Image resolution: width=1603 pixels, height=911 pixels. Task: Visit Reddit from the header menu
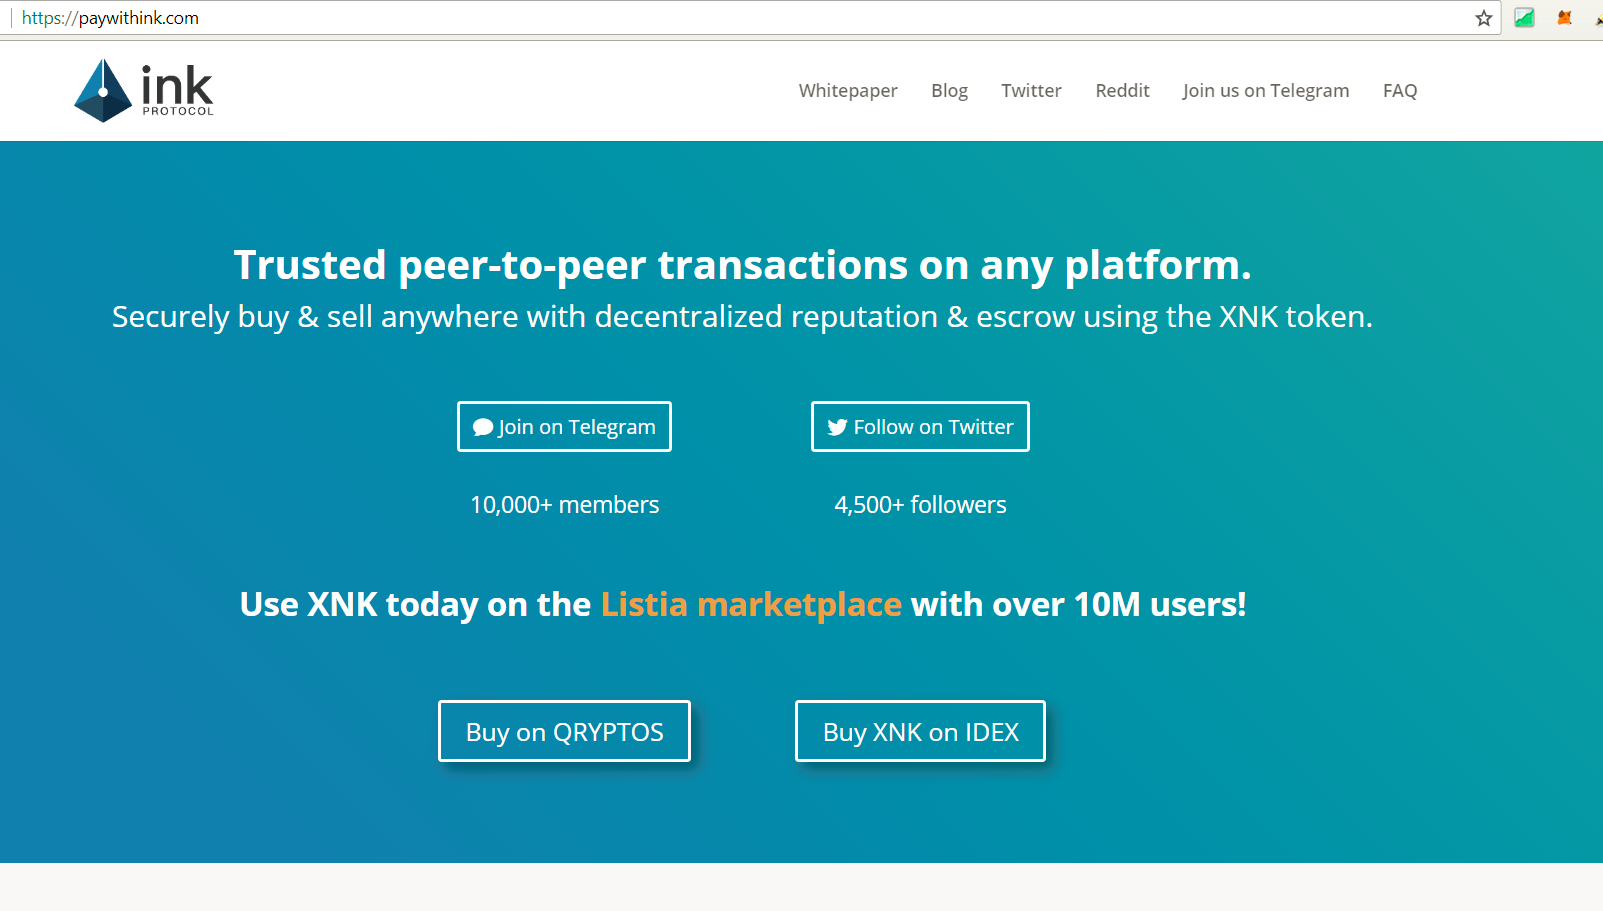click(1122, 91)
